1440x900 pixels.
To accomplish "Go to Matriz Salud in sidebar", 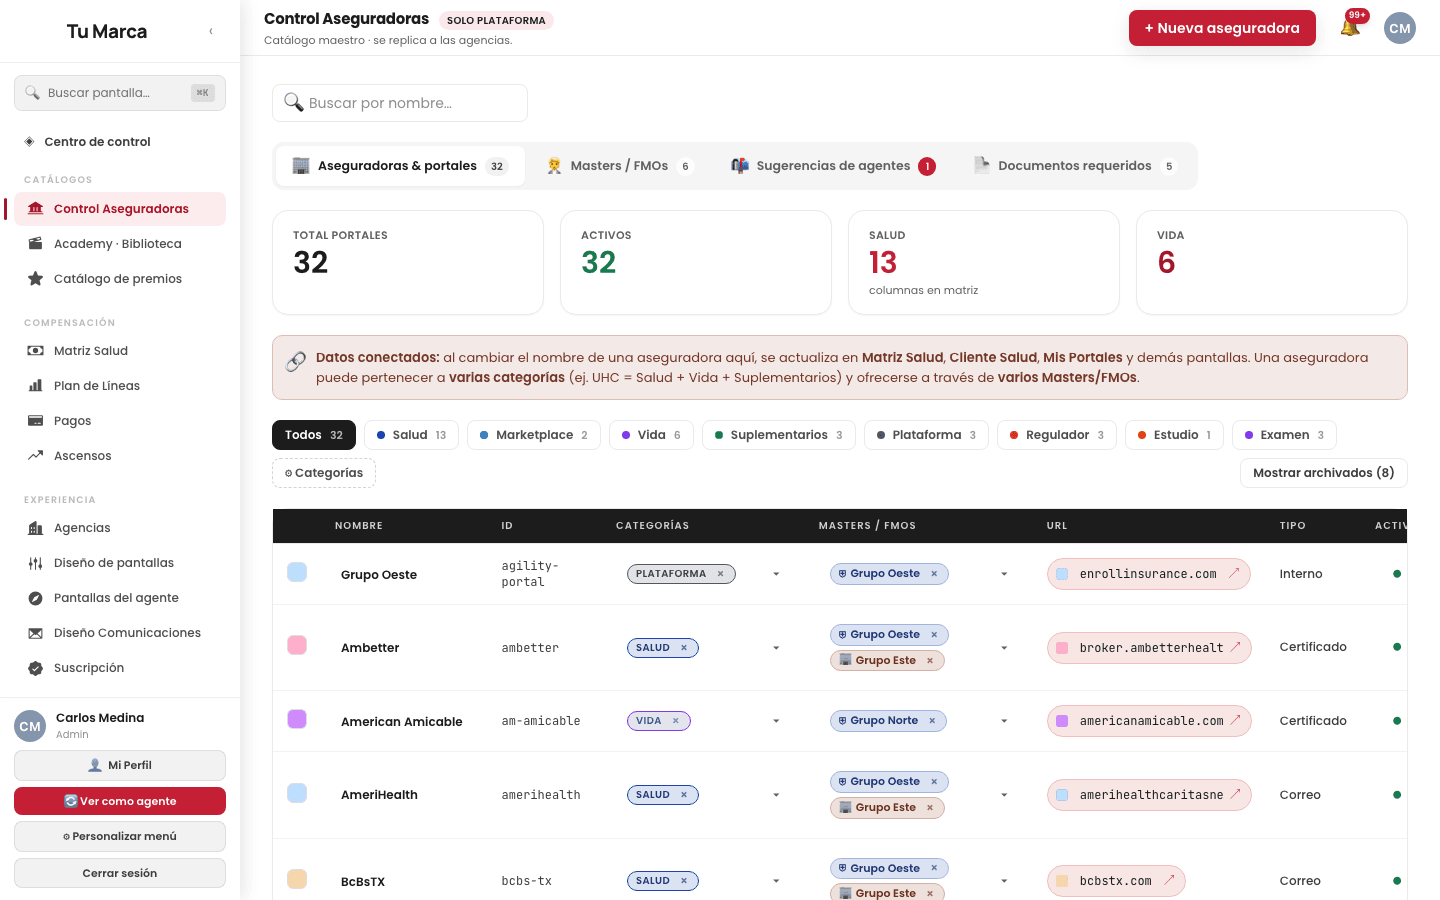I will point(120,351).
